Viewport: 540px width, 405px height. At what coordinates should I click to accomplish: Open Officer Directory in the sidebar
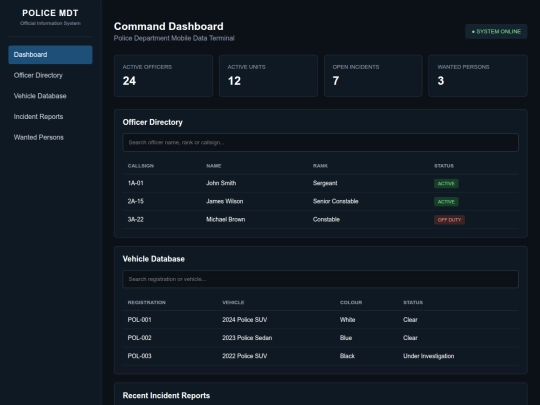[x=50, y=75]
